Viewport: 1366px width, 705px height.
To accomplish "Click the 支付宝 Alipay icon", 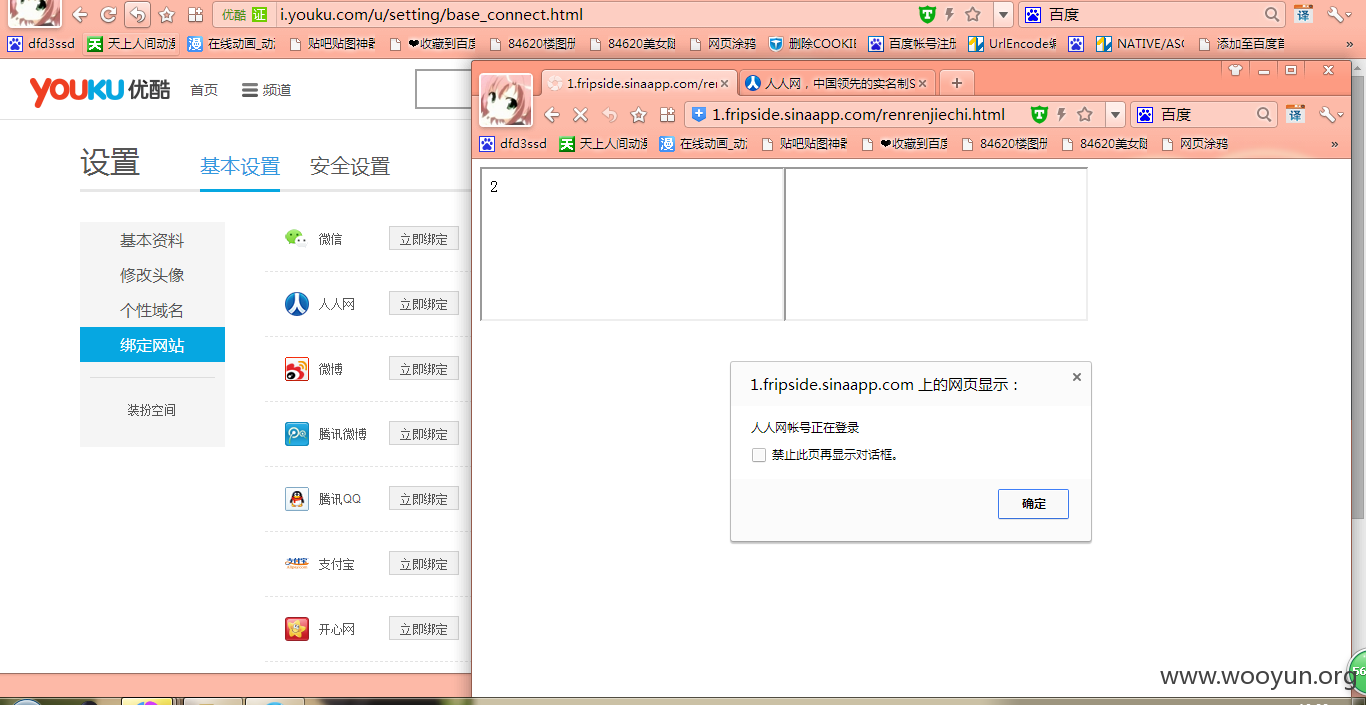I will point(297,564).
